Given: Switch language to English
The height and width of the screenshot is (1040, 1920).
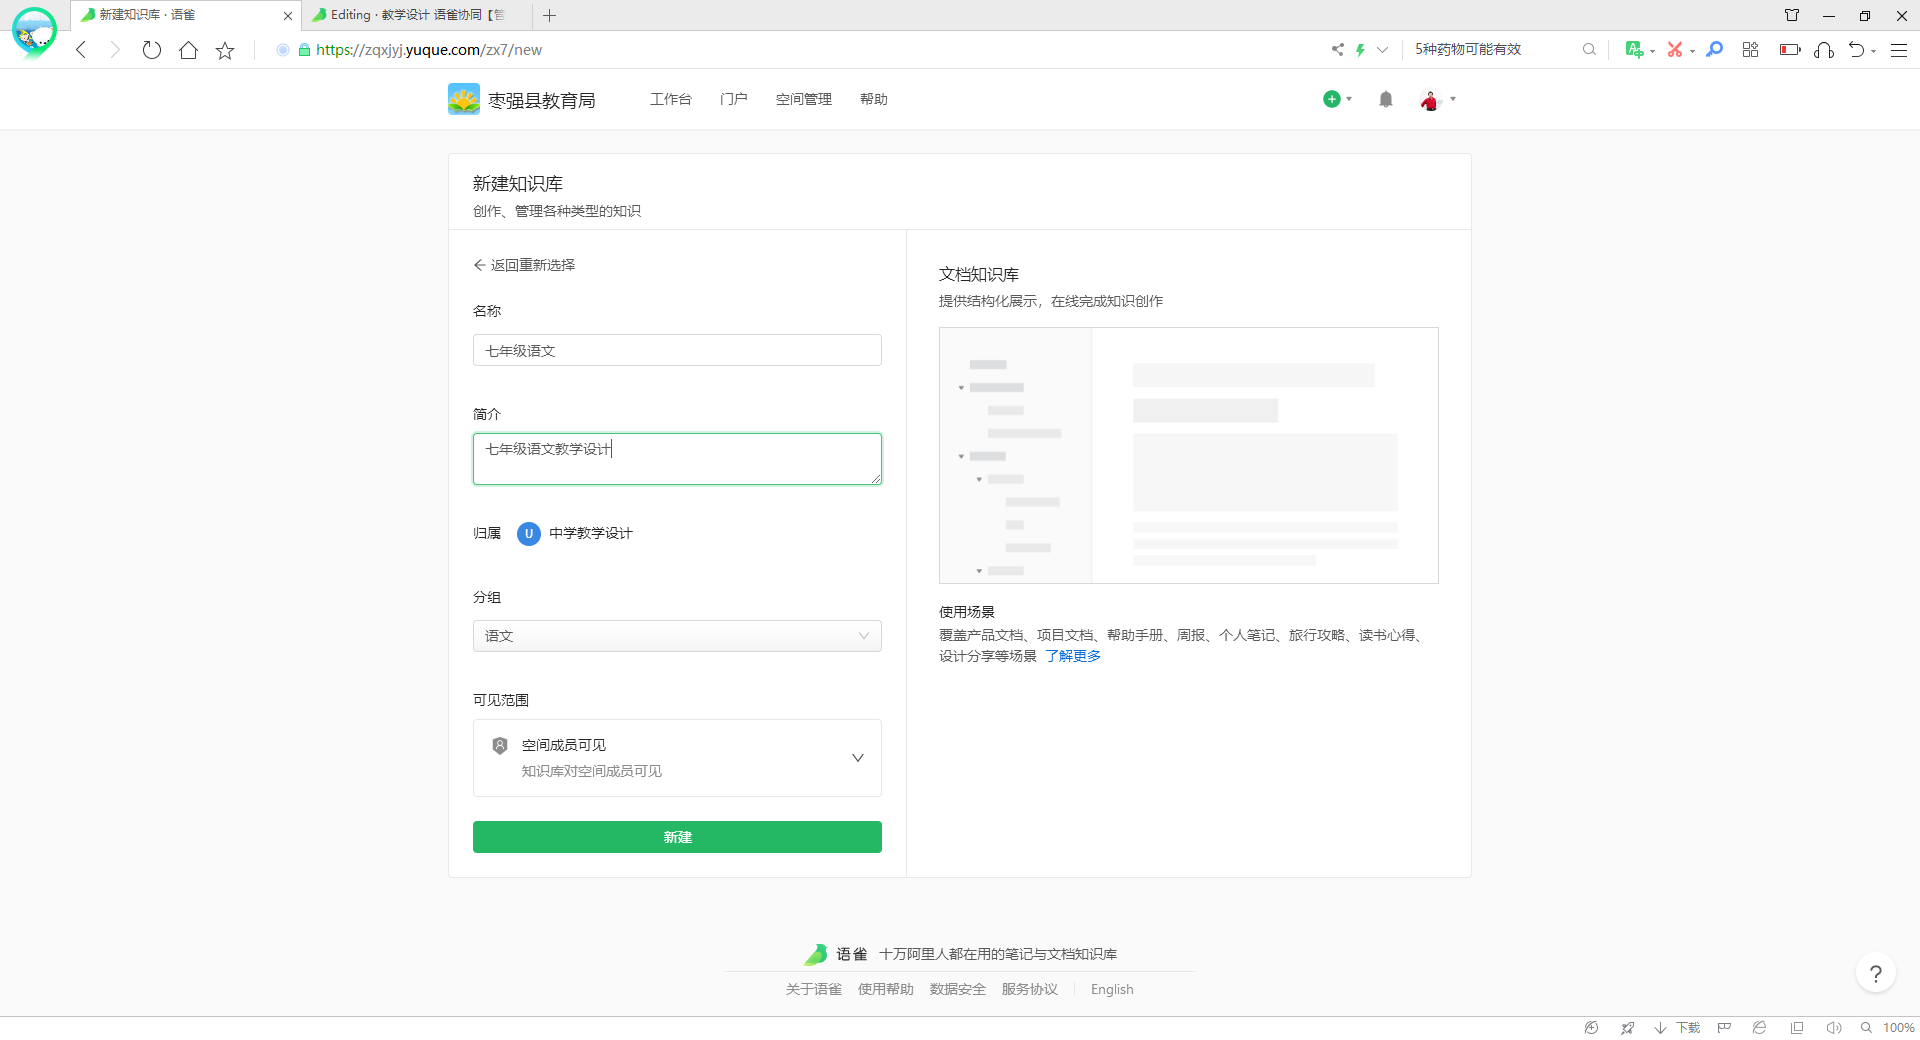Looking at the screenshot, I should click(1112, 989).
